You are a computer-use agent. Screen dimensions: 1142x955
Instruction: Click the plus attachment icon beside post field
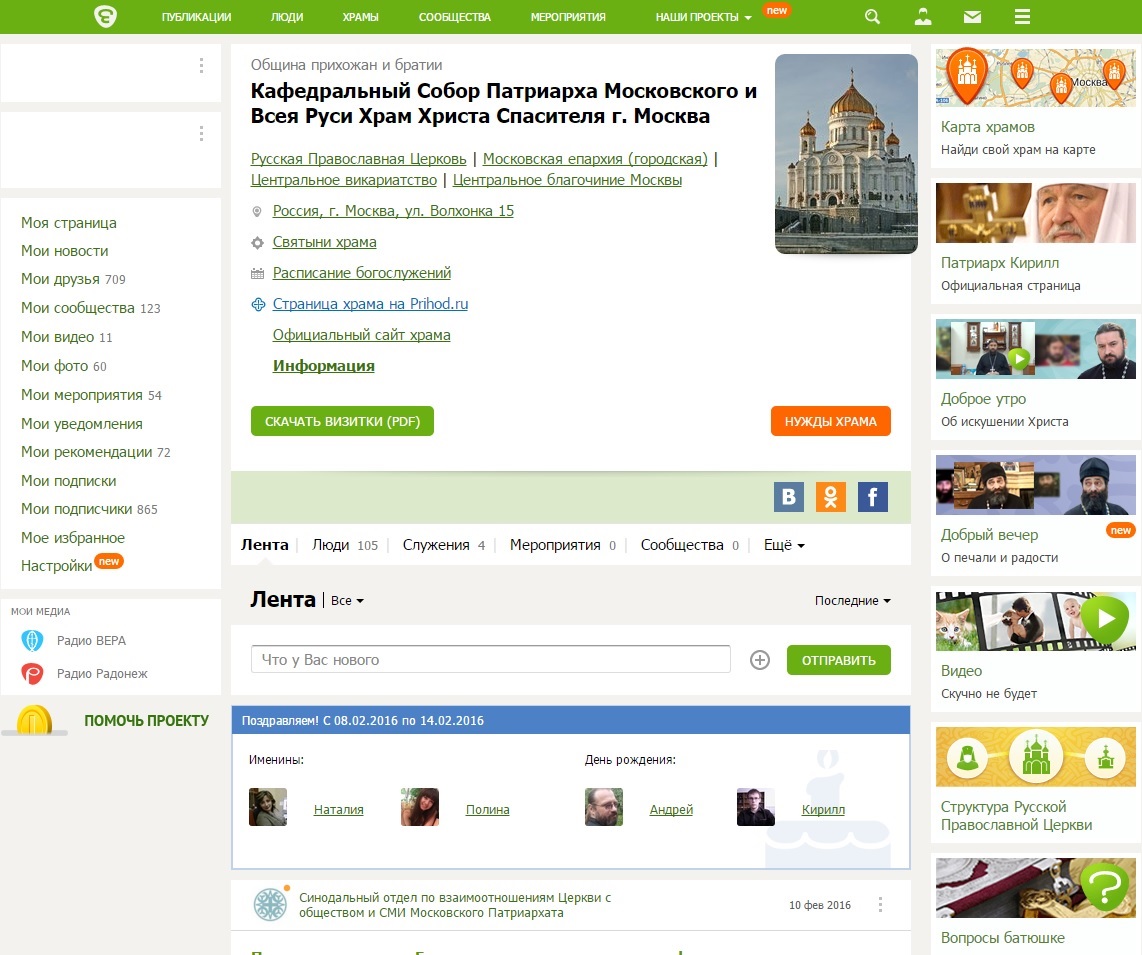pos(760,660)
